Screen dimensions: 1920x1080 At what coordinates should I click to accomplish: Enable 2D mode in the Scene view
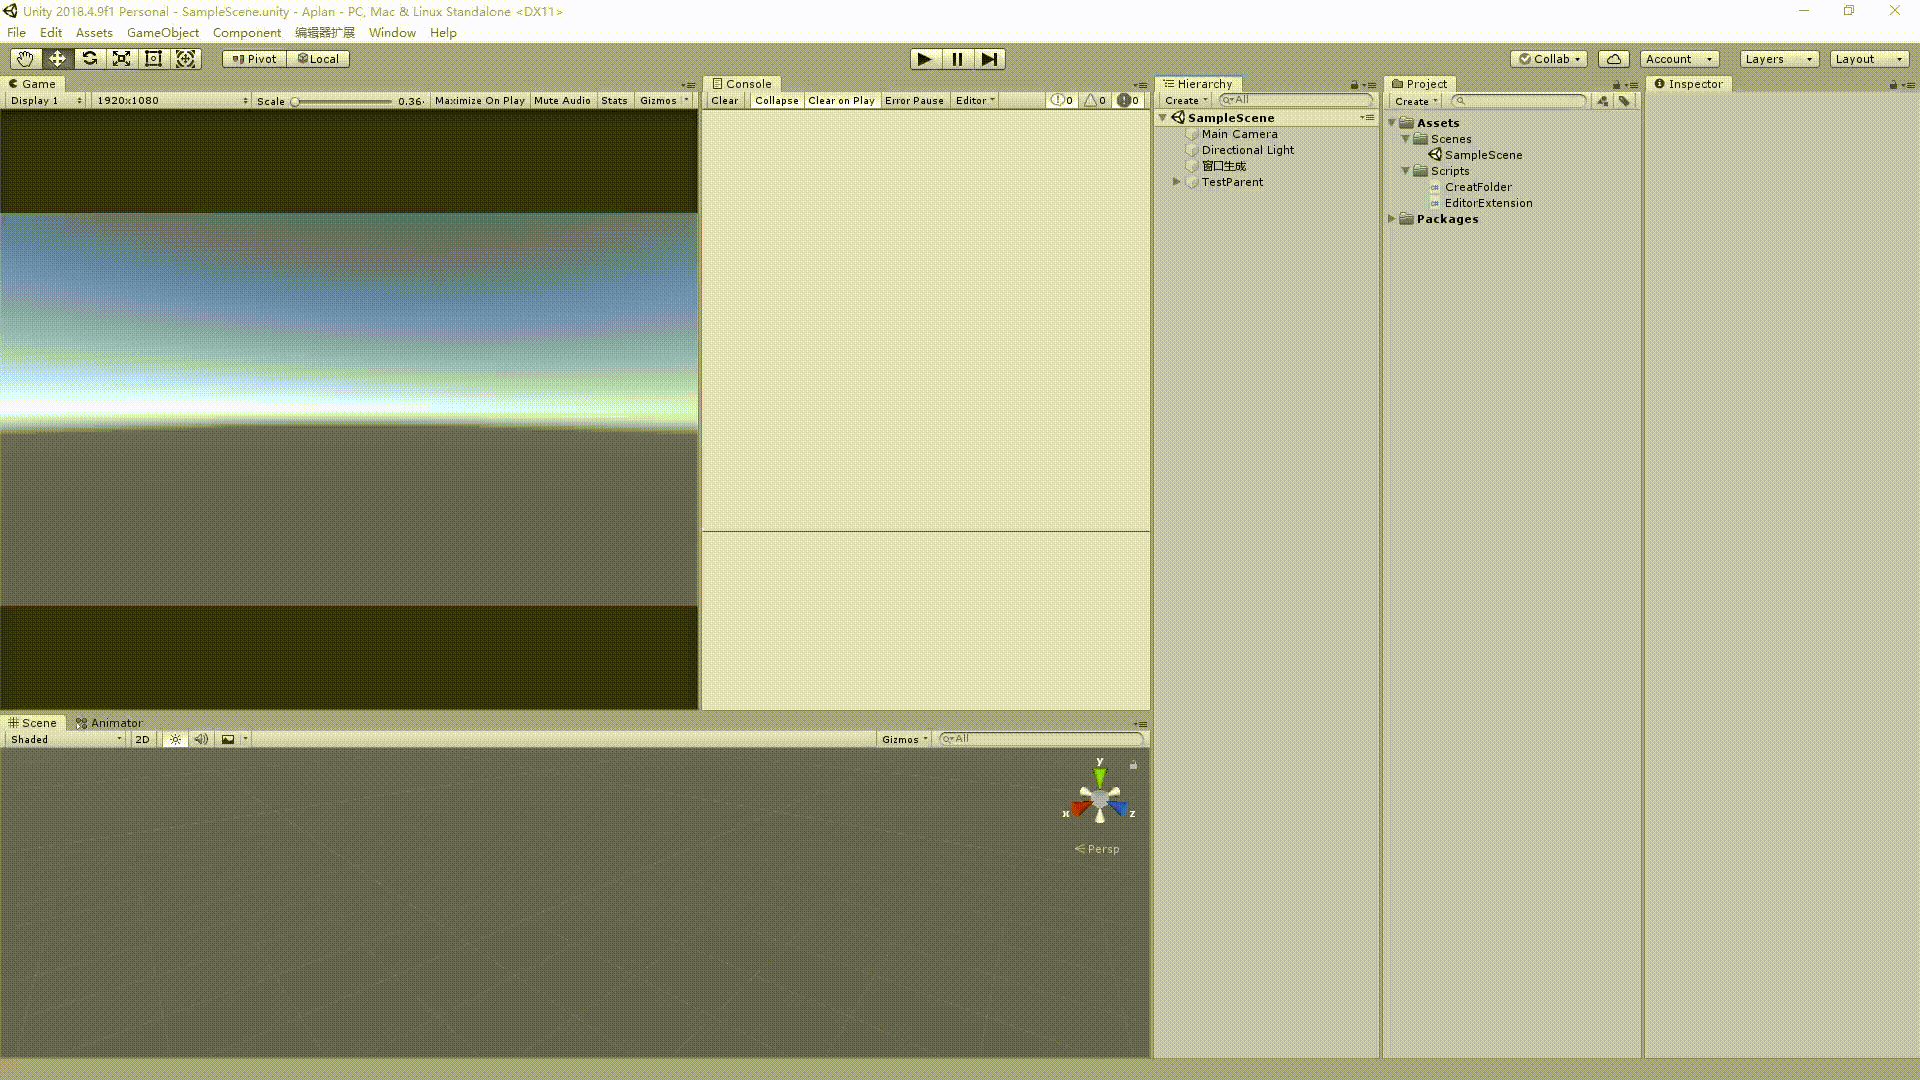141,739
